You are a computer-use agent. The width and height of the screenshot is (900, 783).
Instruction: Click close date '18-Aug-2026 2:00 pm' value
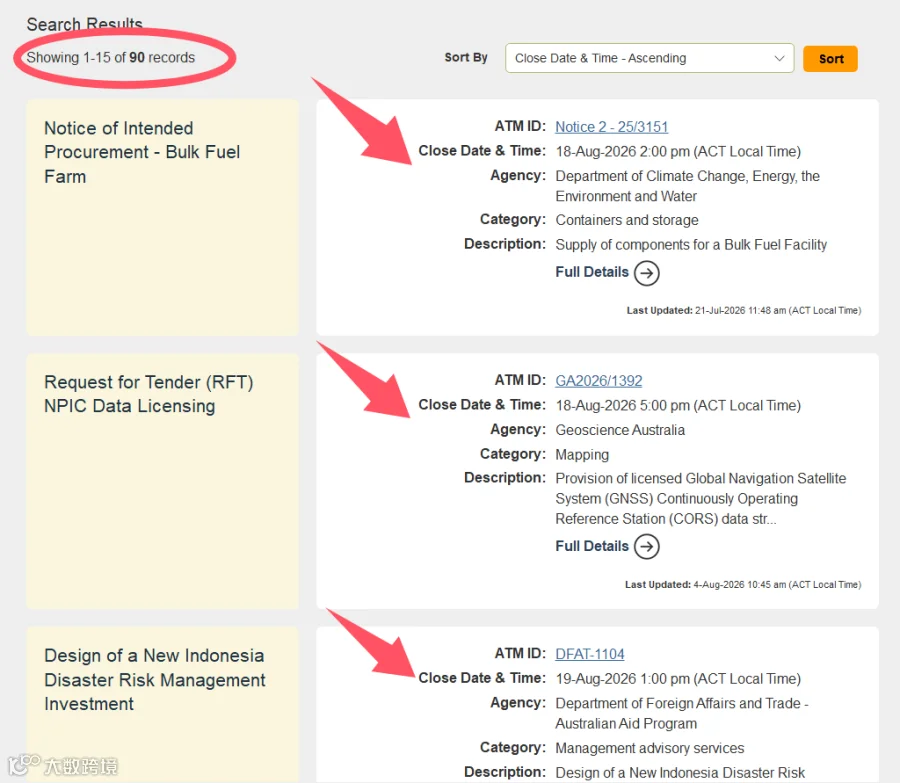pos(678,152)
